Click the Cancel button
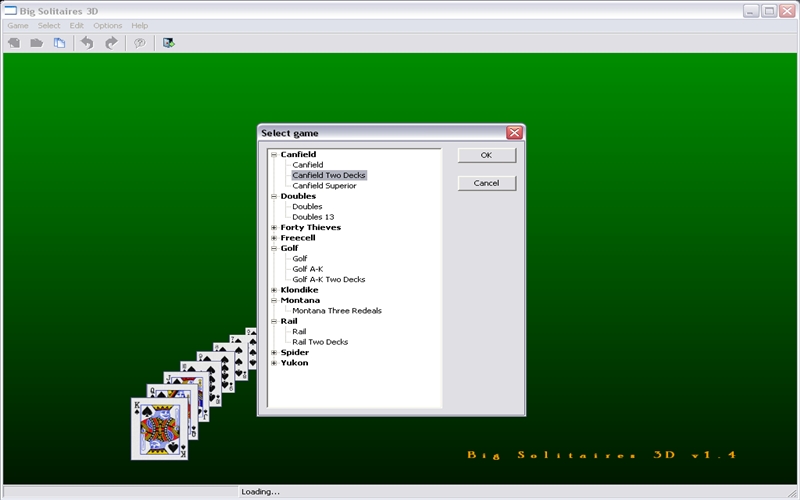Screen dimensions: 800x500 [487, 183]
